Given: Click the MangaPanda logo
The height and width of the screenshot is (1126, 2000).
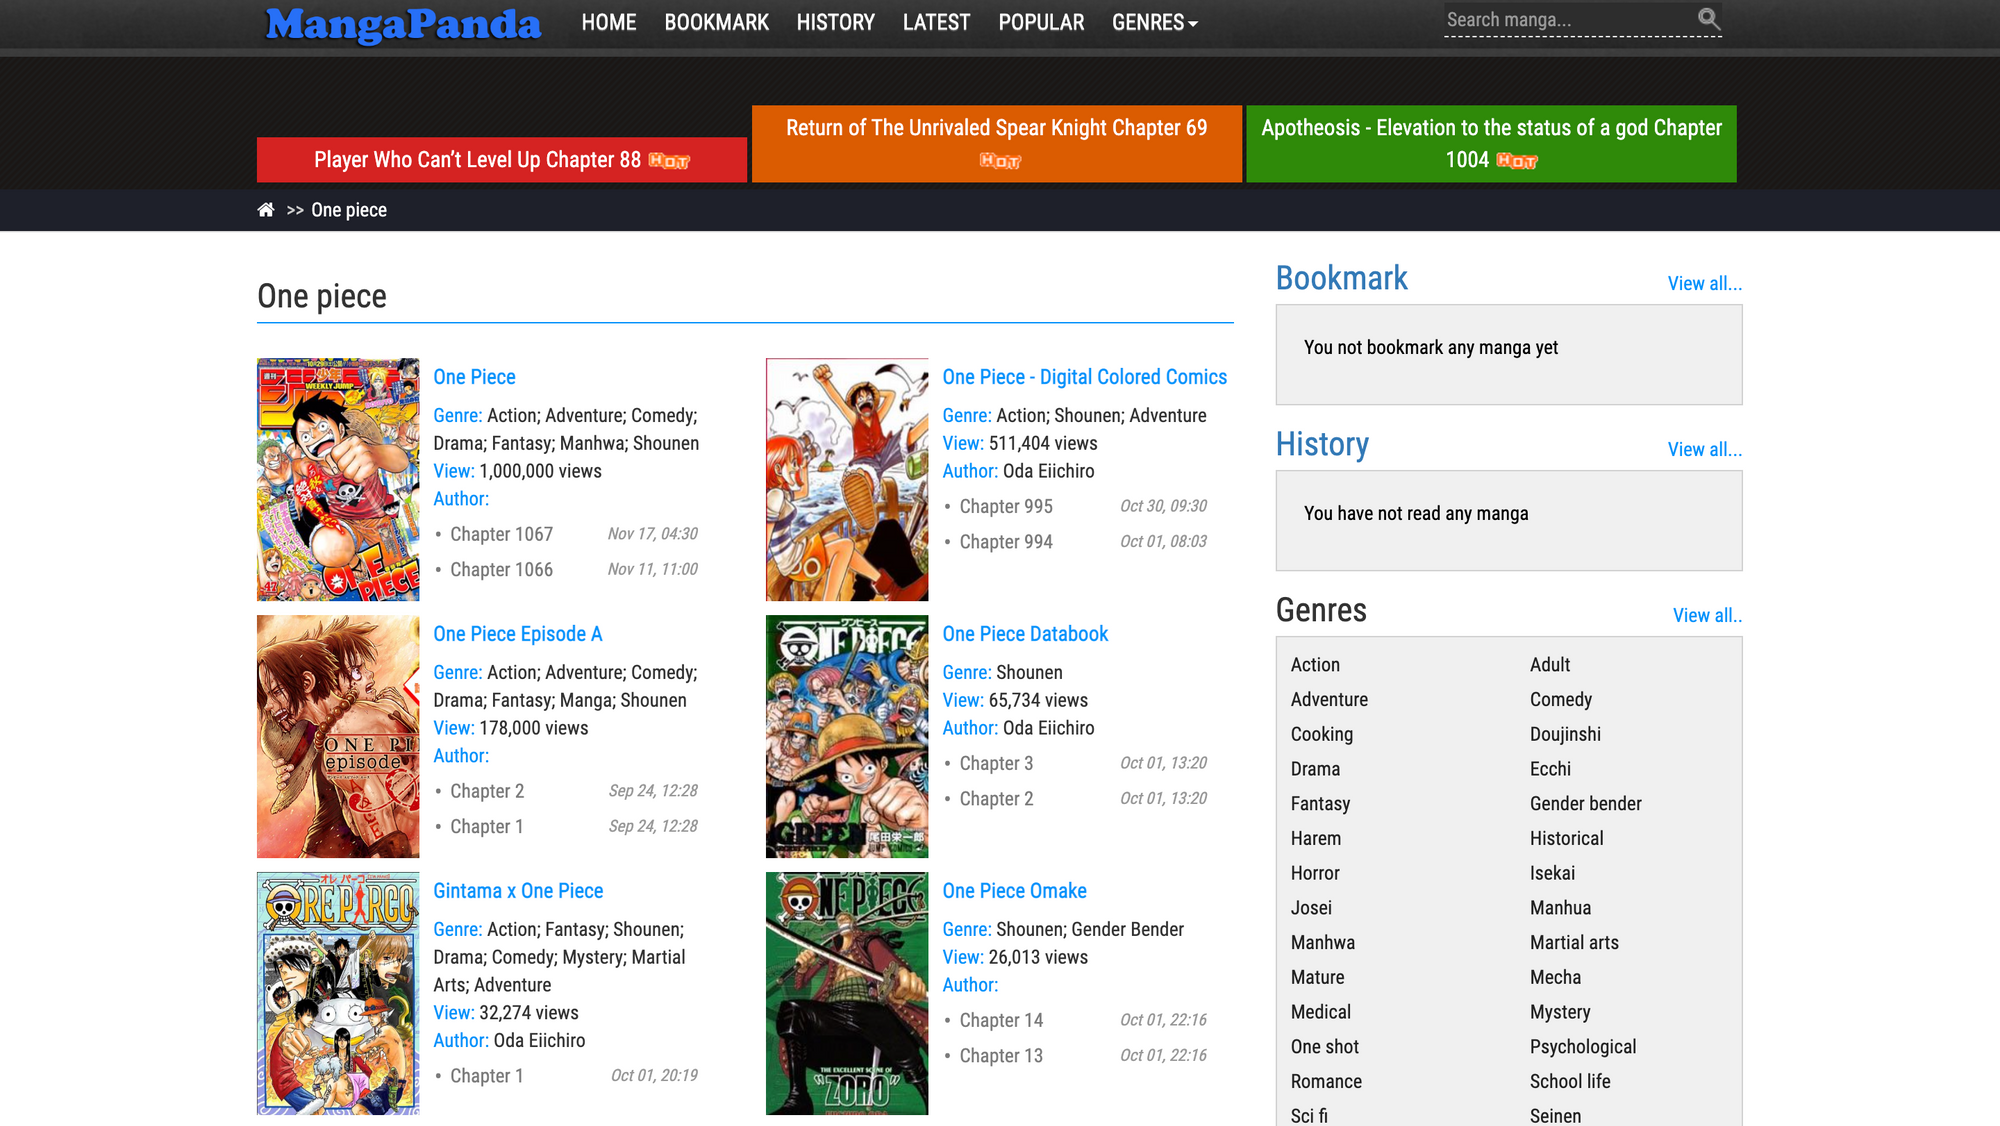Looking at the screenshot, I should [403, 24].
